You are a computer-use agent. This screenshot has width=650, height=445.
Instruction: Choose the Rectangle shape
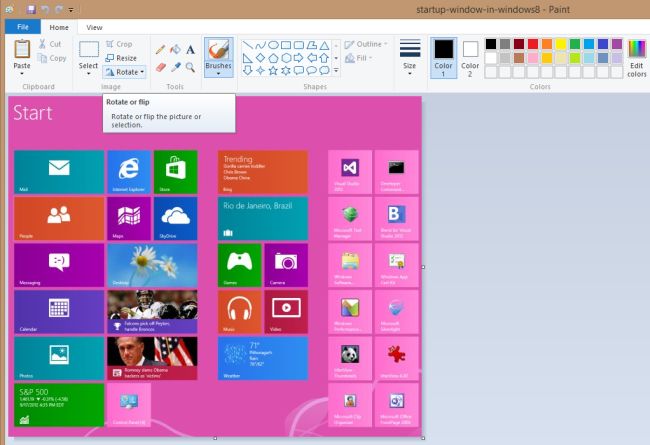(x=286, y=45)
